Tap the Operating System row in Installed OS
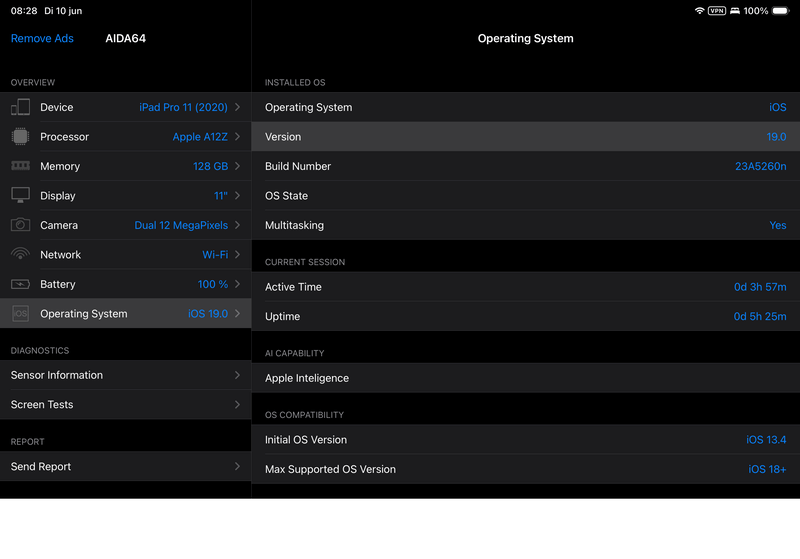This screenshot has width=800, height=559. (526, 107)
